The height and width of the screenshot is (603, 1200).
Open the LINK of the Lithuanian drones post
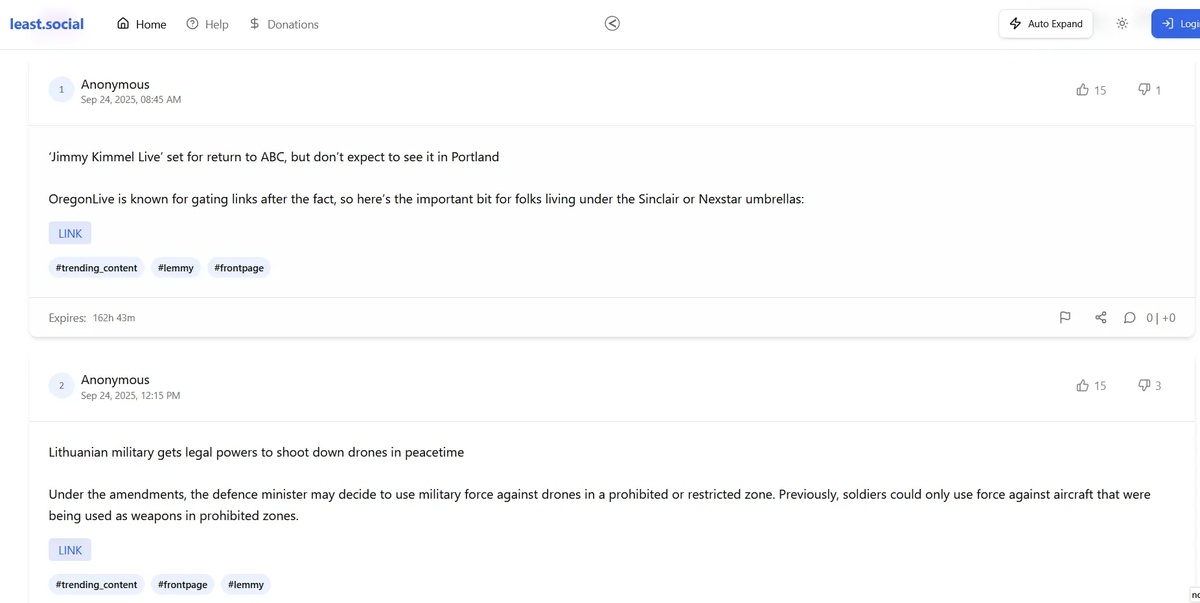(70, 550)
